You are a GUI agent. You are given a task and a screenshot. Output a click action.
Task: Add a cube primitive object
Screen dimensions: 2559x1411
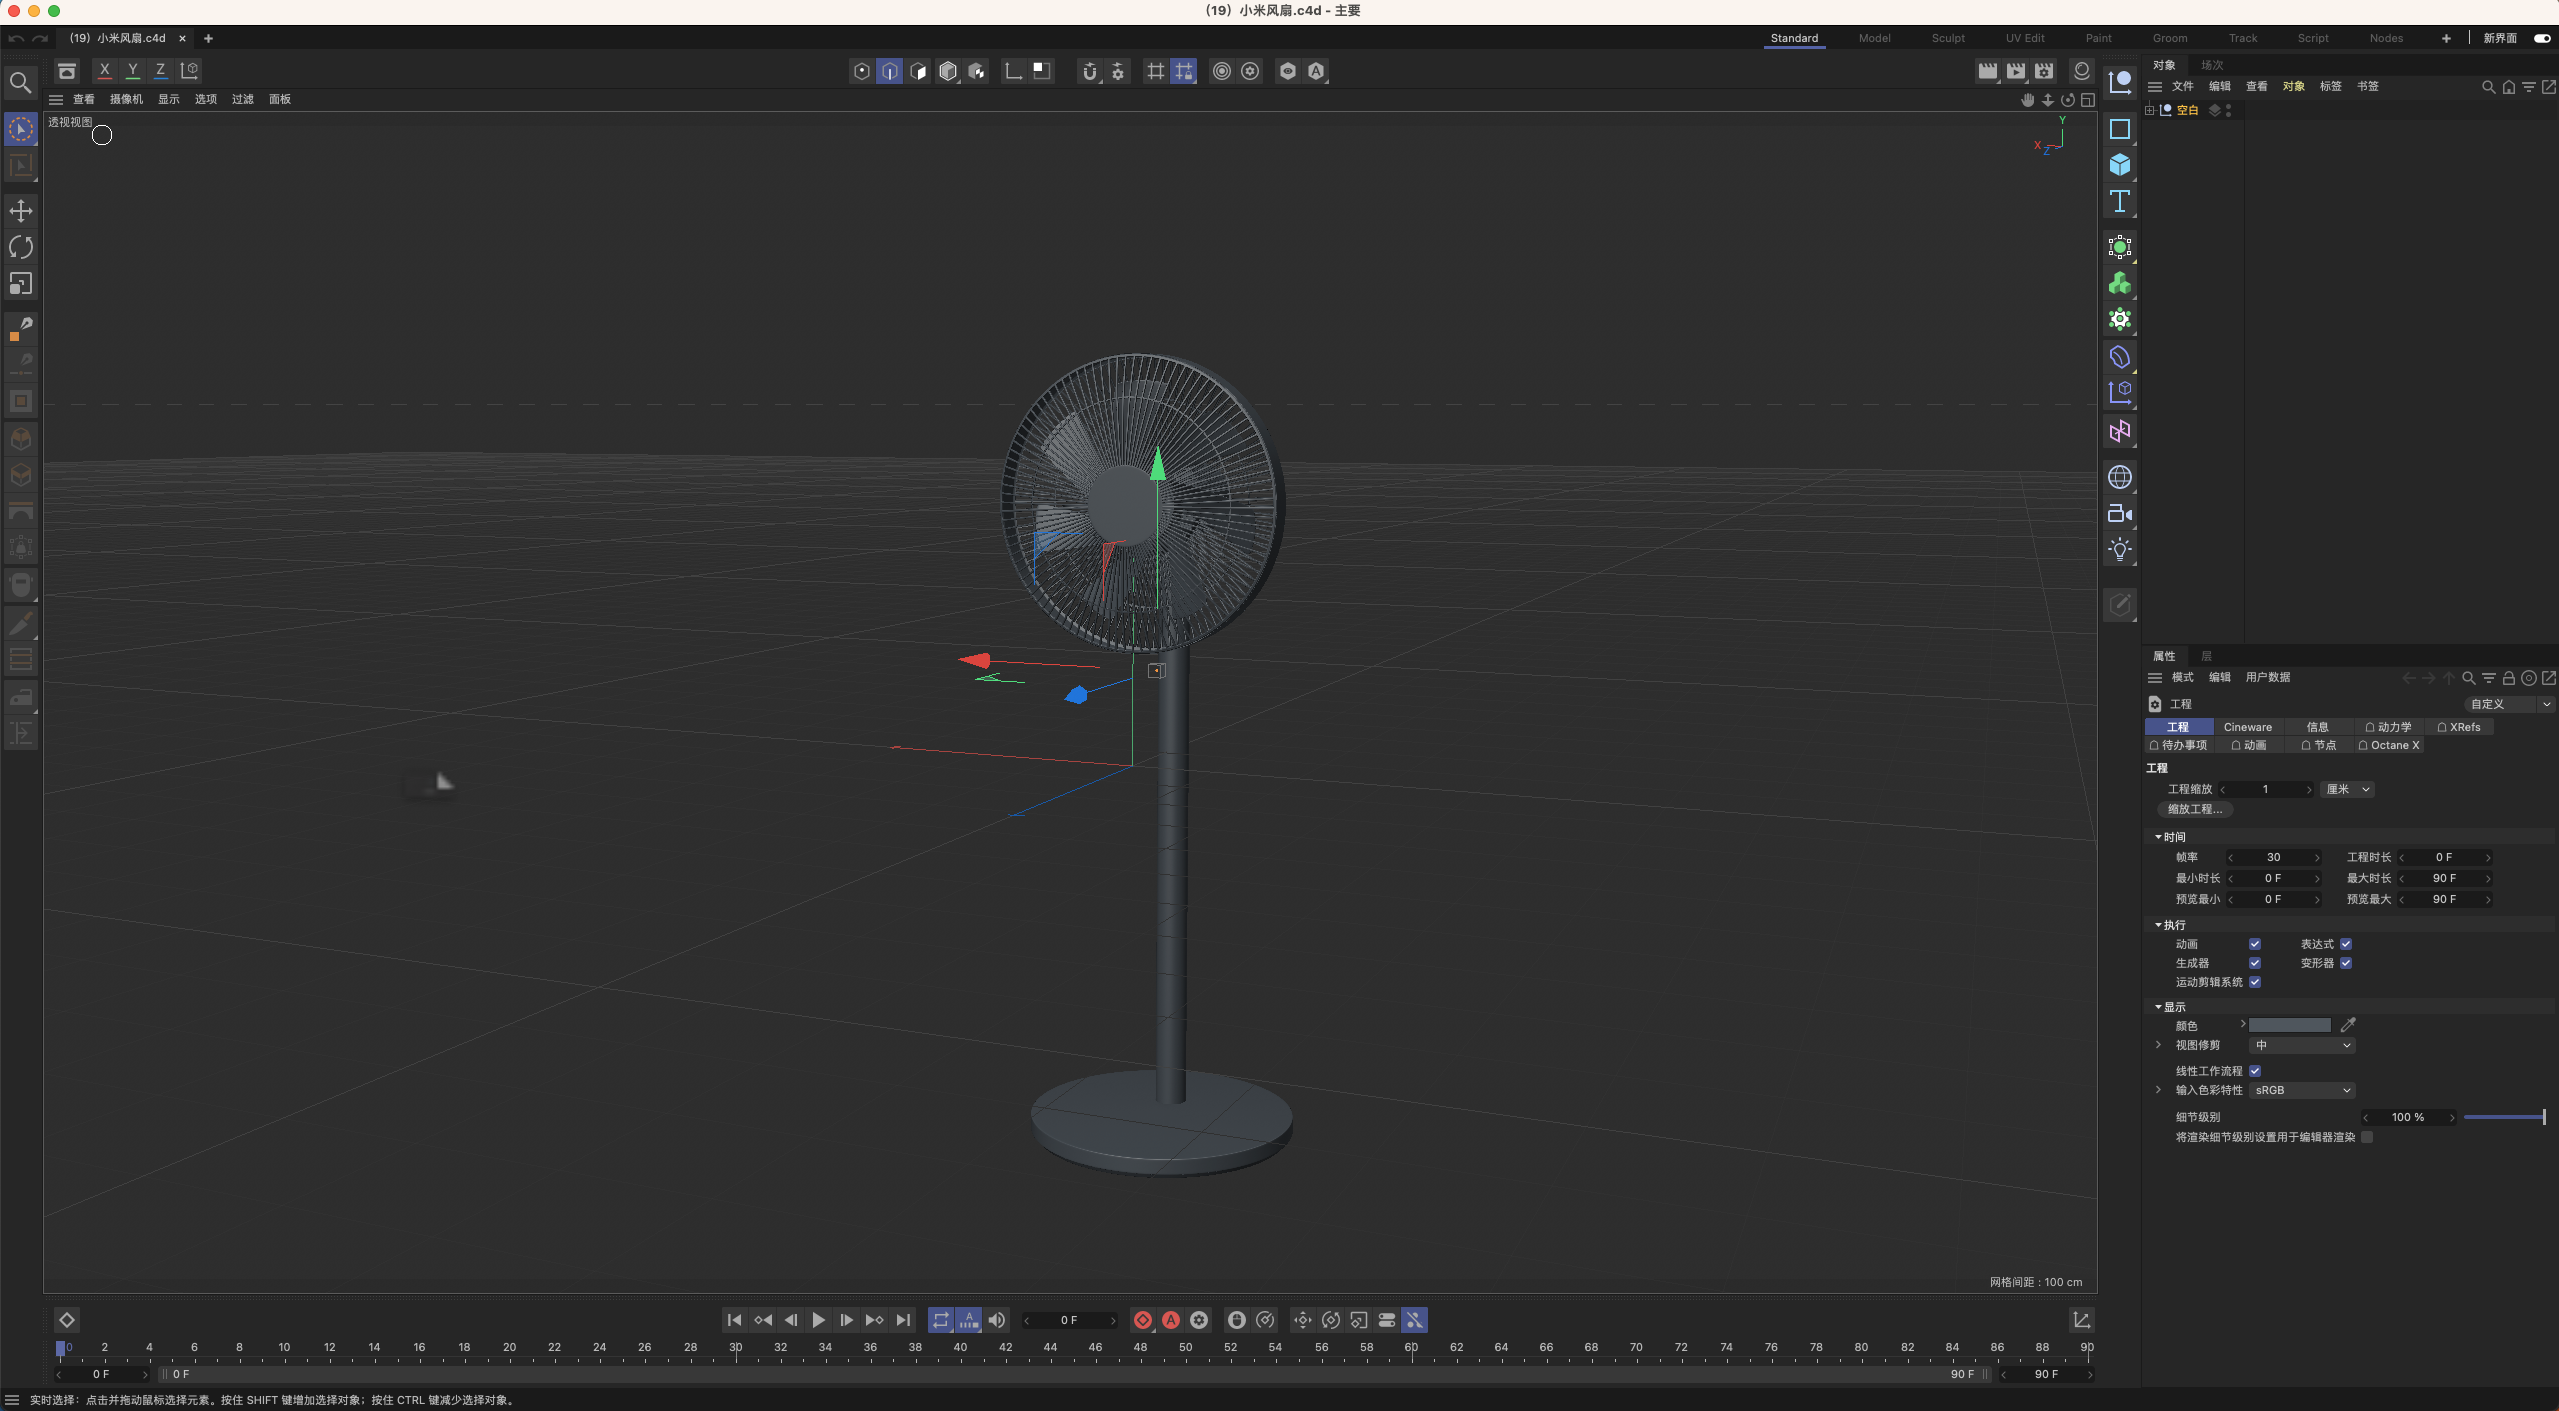tap(2119, 165)
